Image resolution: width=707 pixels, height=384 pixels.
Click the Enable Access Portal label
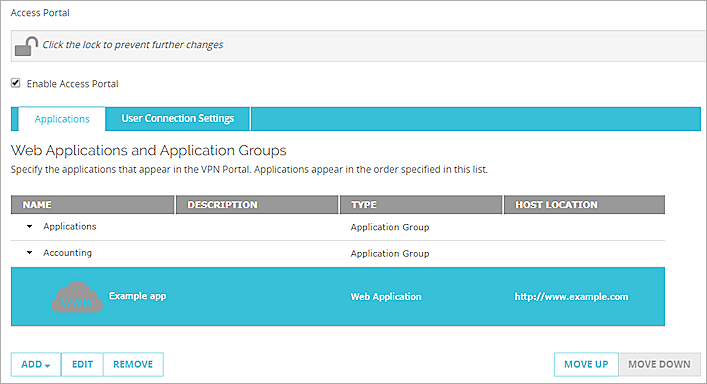pos(72,84)
